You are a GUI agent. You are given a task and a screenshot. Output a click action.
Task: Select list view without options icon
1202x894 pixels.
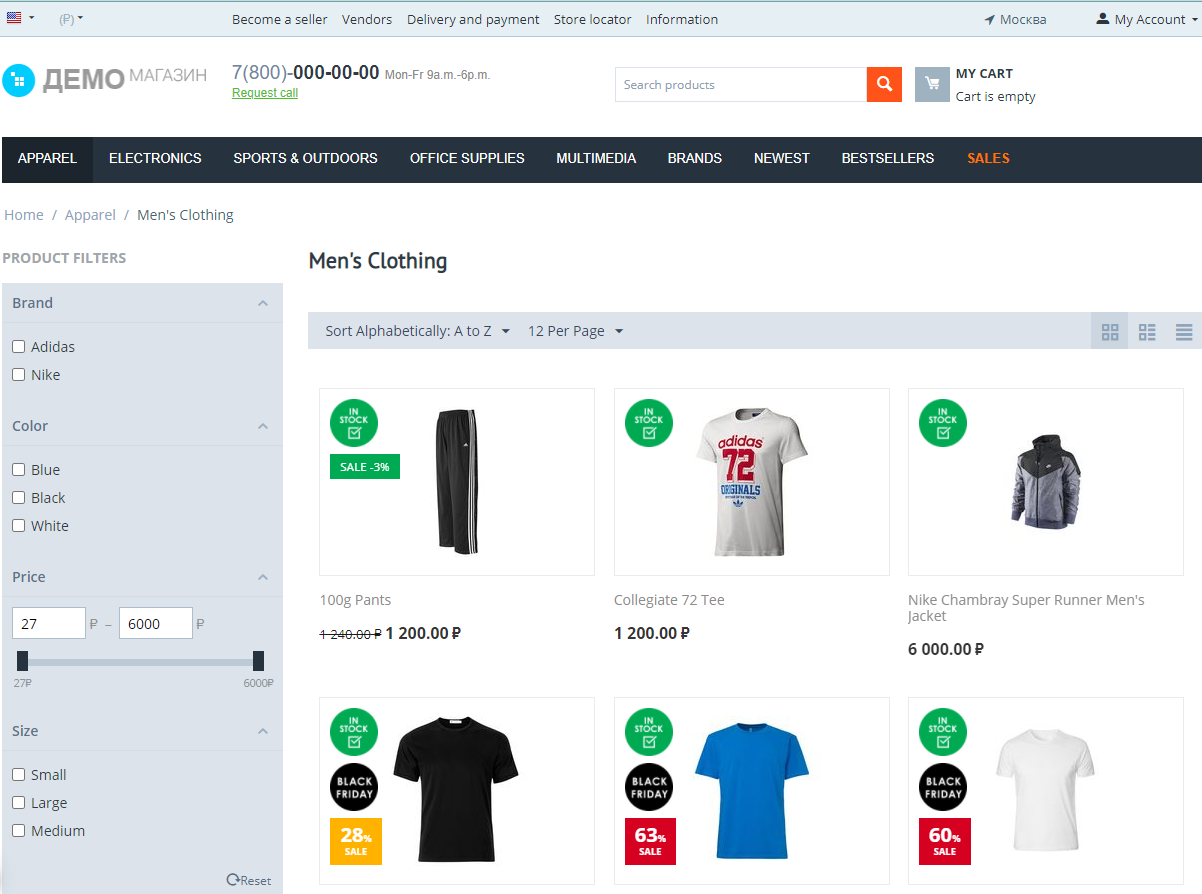click(x=1184, y=332)
